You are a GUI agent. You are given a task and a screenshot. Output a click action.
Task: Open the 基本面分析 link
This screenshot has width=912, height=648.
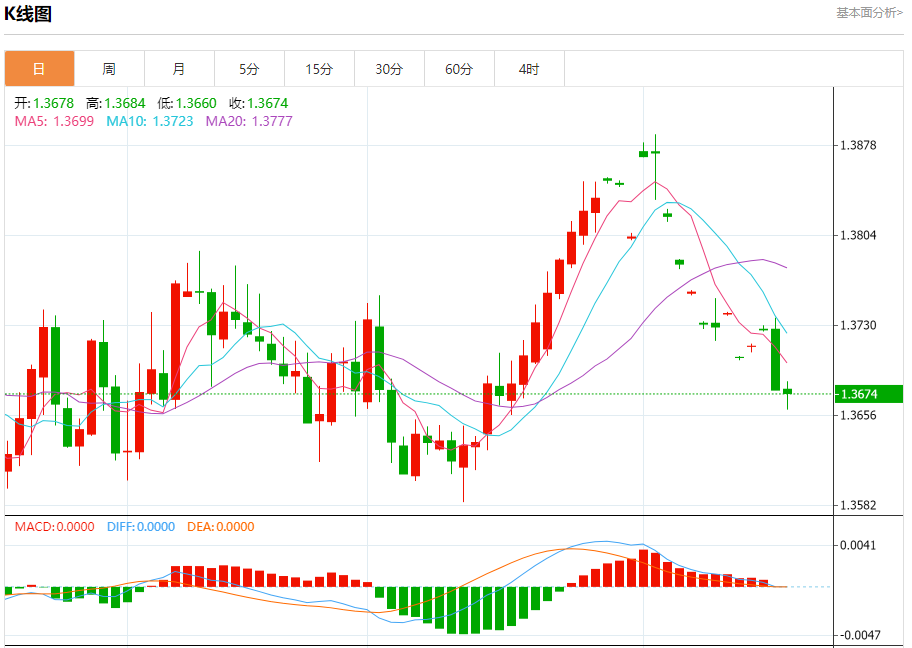[x=869, y=13]
